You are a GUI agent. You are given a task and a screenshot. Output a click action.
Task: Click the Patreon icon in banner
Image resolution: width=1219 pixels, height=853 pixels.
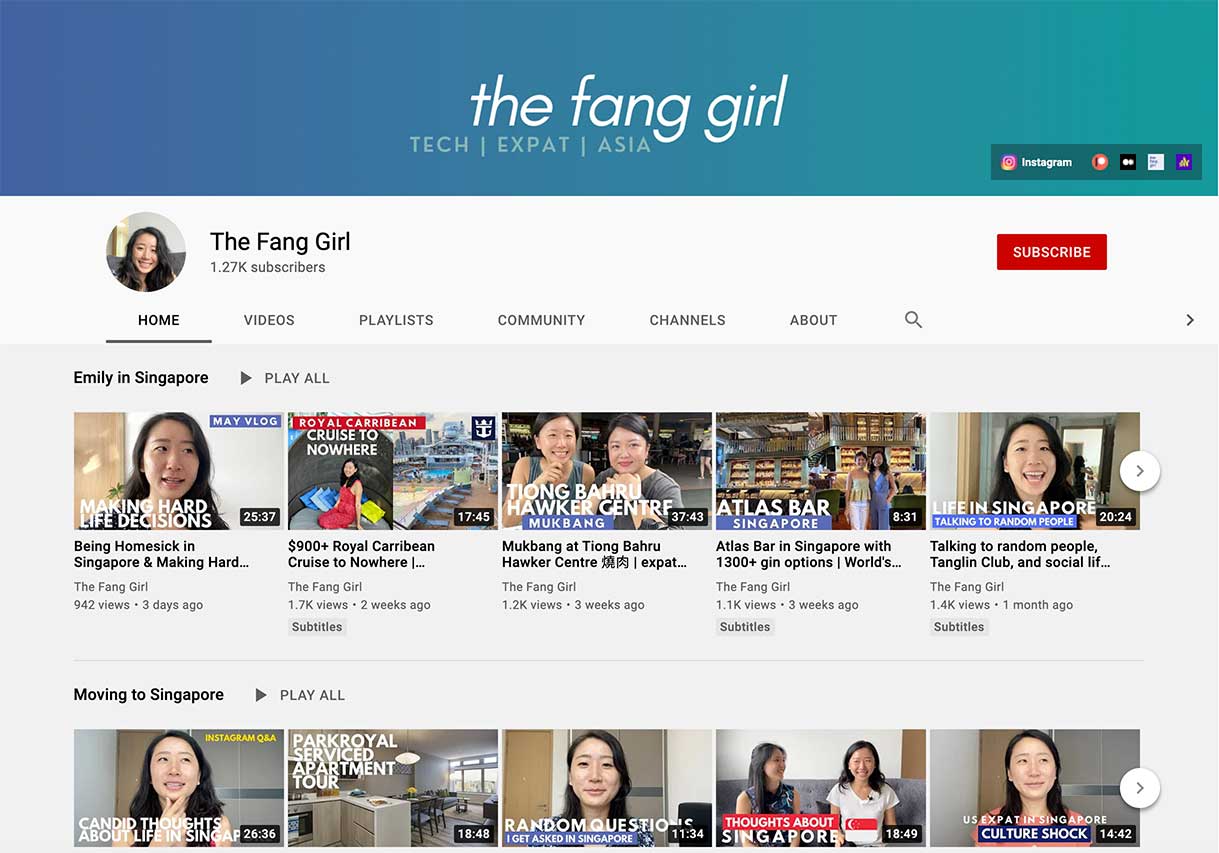click(x=1100, y=162)
